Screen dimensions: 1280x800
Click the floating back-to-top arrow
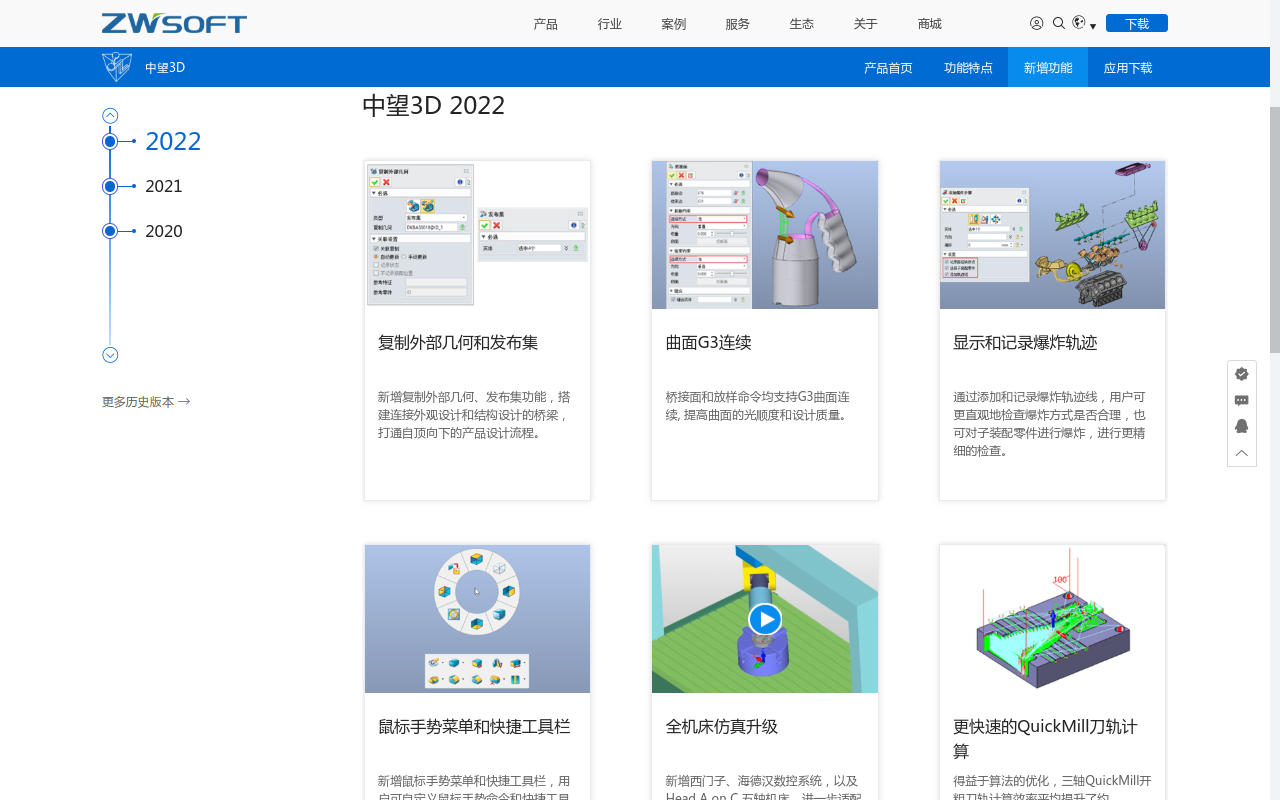point(1242,453)
